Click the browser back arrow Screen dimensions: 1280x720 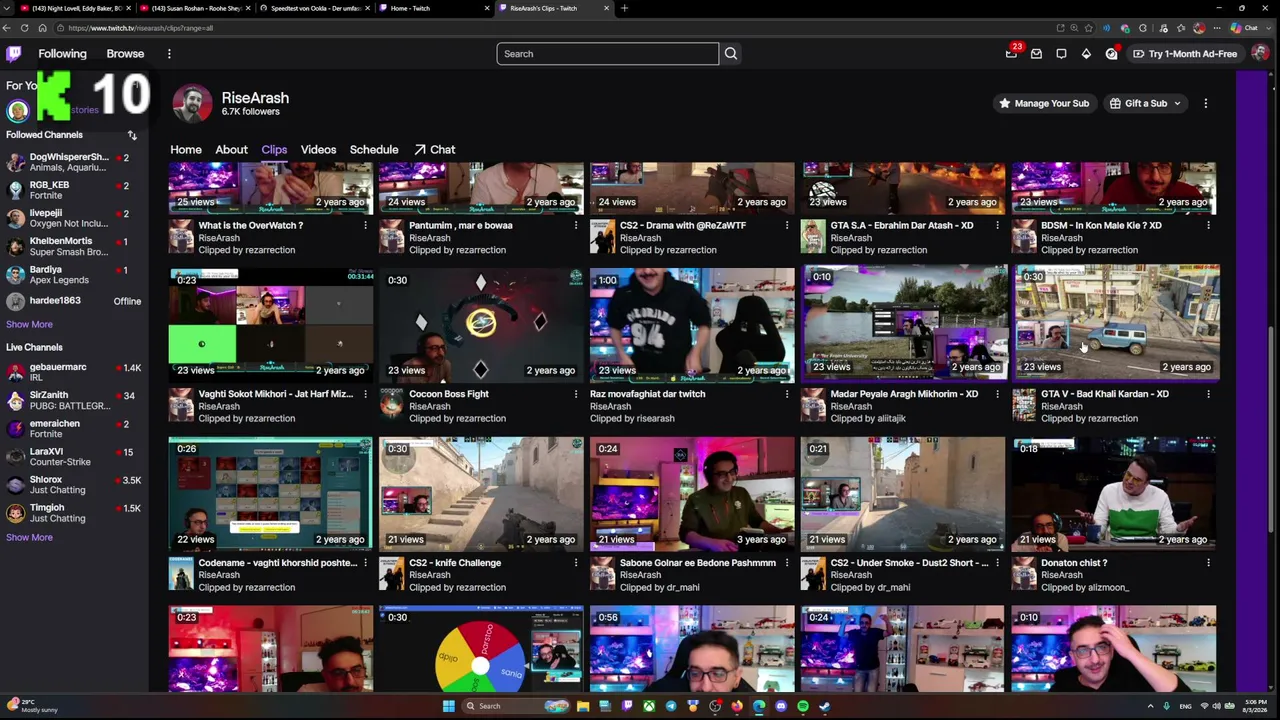[x=7, y=28]
